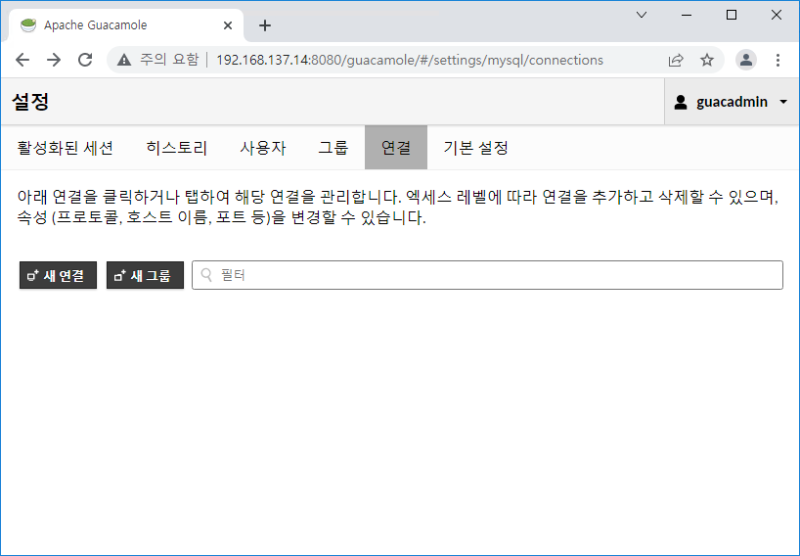Expand the guacadmin user dropdown
The width and height of the screenshot is (800, 556).
[731, 102]
